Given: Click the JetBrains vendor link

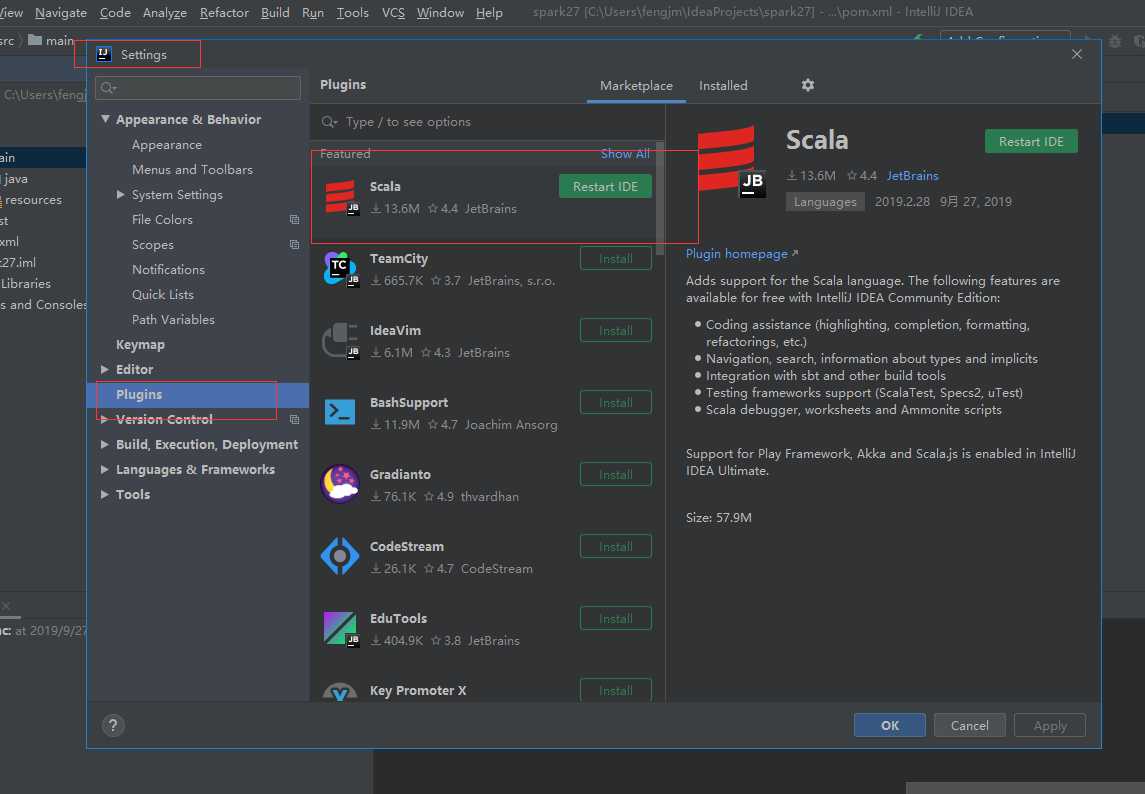Looking at the screenshot, I should [x=912, y=175].
